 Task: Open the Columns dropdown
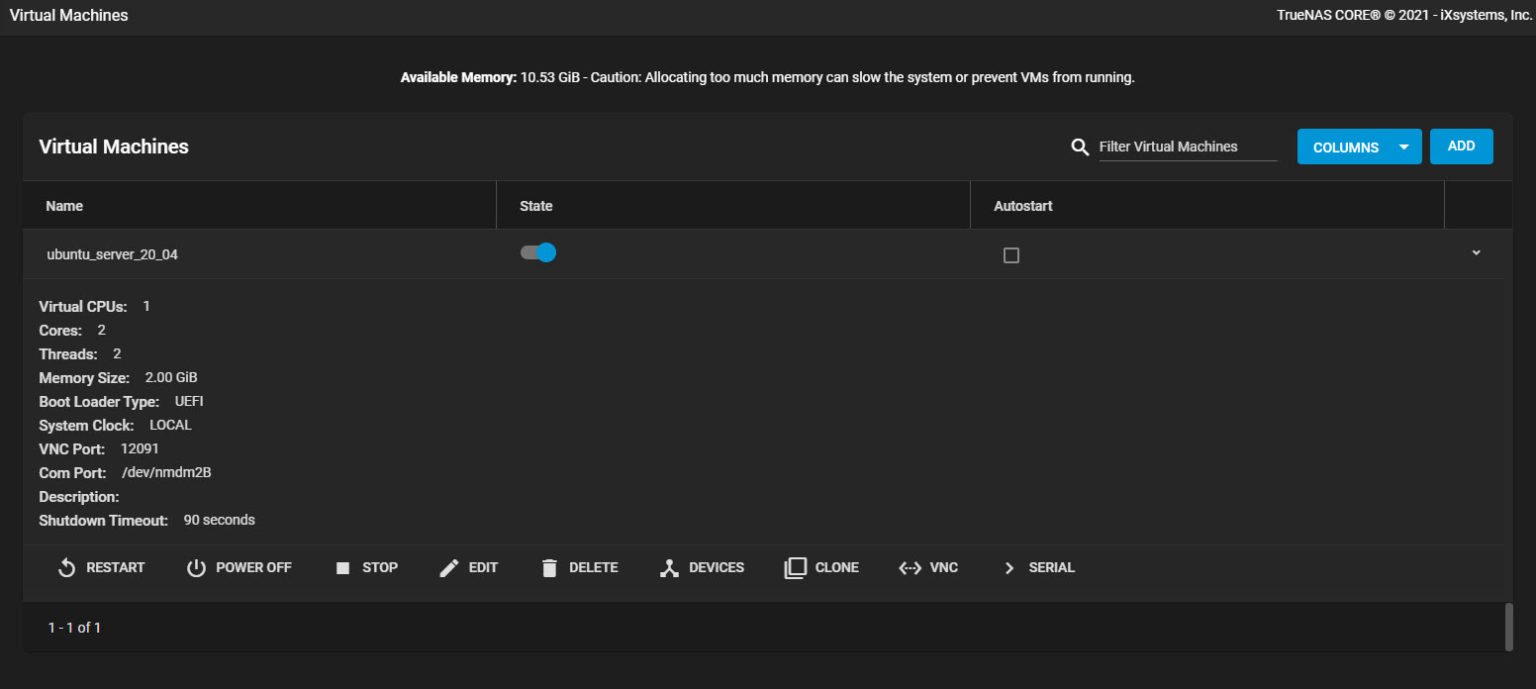[1359, 146]
